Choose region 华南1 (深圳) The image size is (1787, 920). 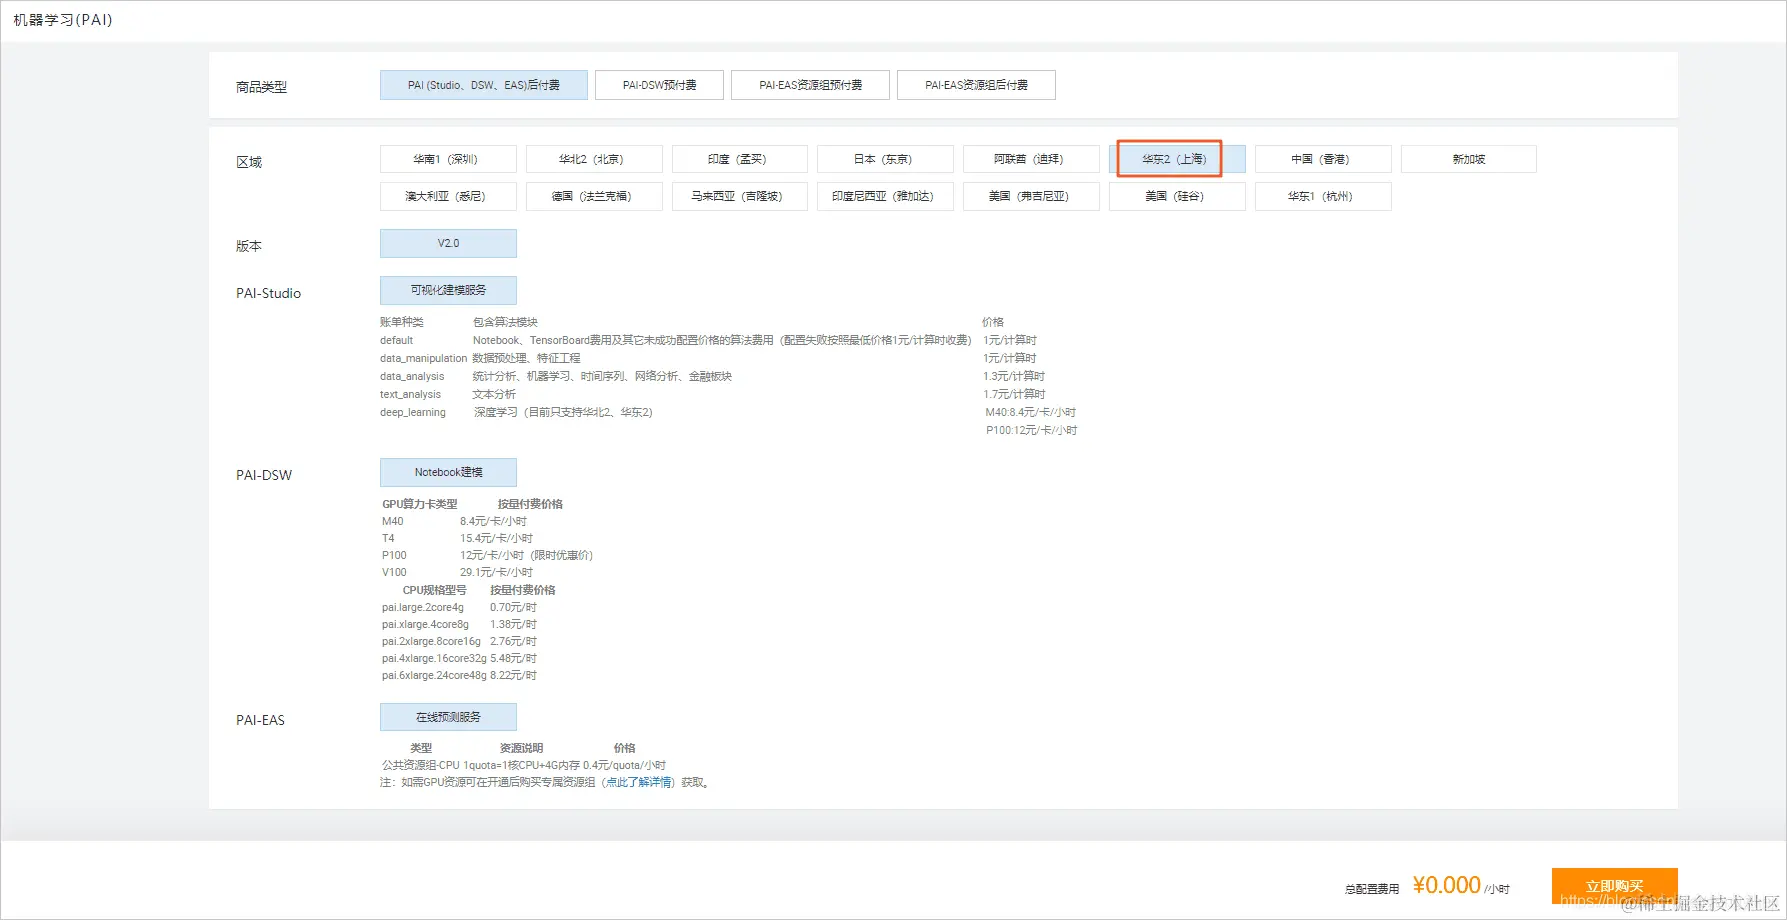(x=448, y=159)
